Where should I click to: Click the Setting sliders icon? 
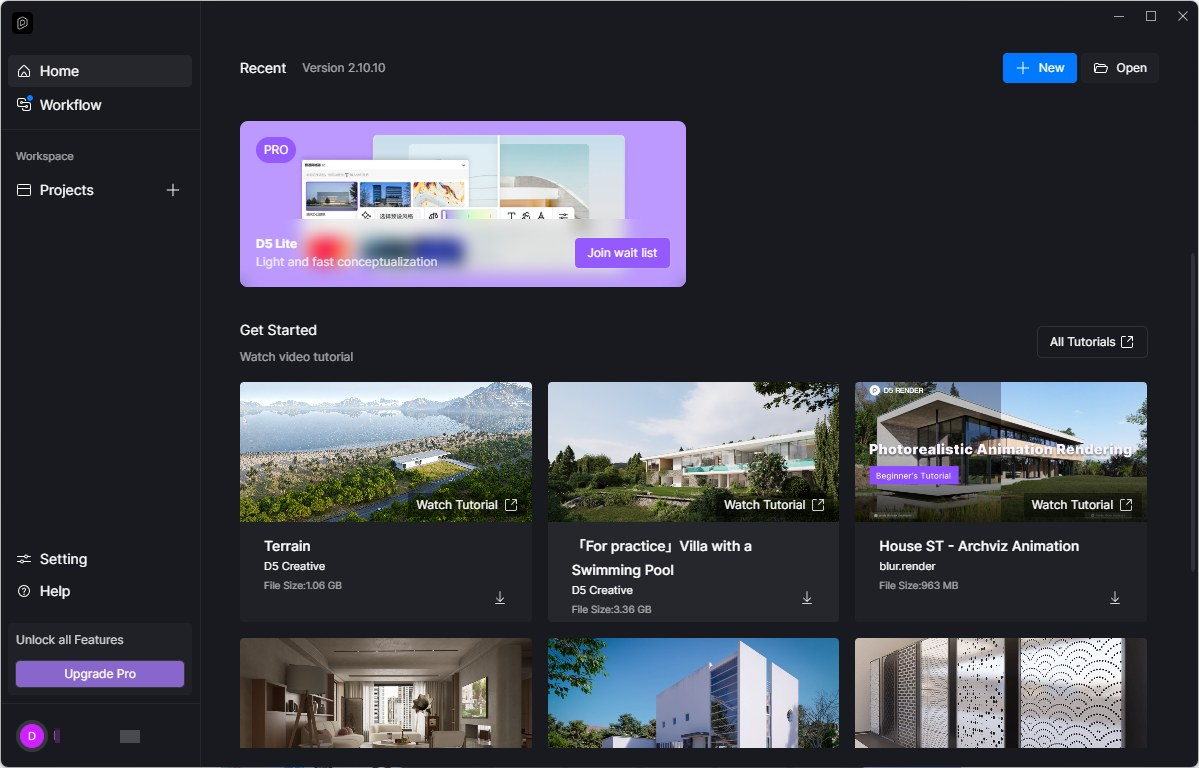pyautogui.click(x=24, y=559)
